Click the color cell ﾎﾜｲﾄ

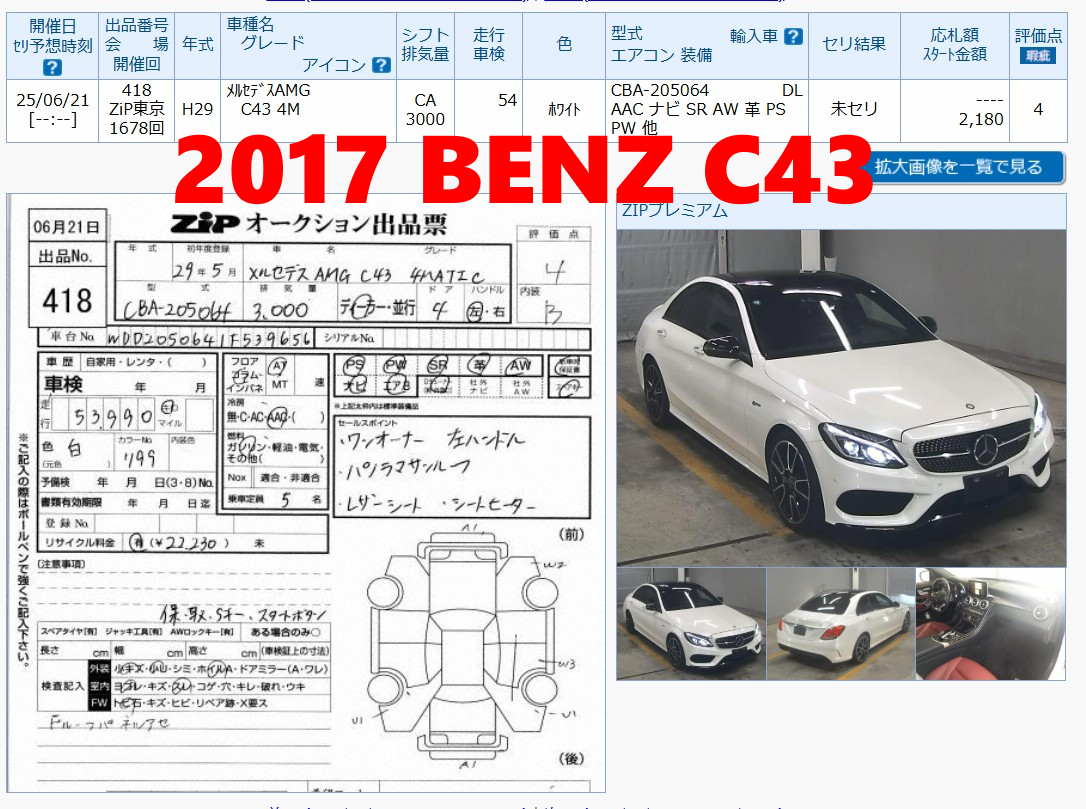564,109
